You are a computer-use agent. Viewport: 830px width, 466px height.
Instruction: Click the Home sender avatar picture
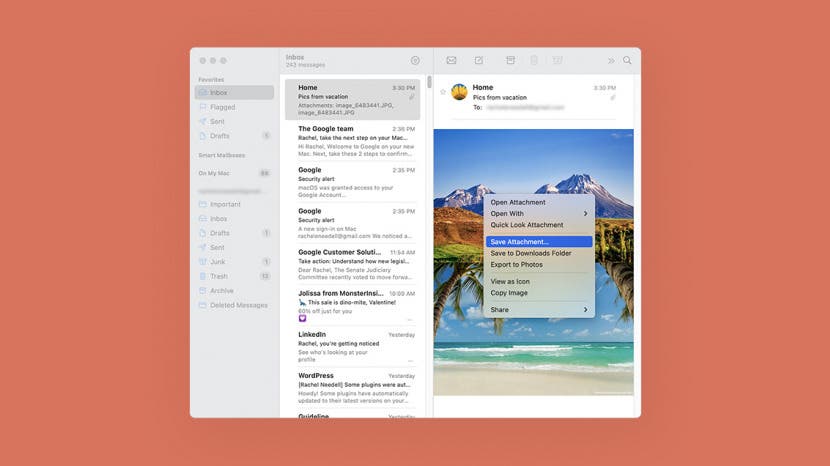tap(459, 92)
